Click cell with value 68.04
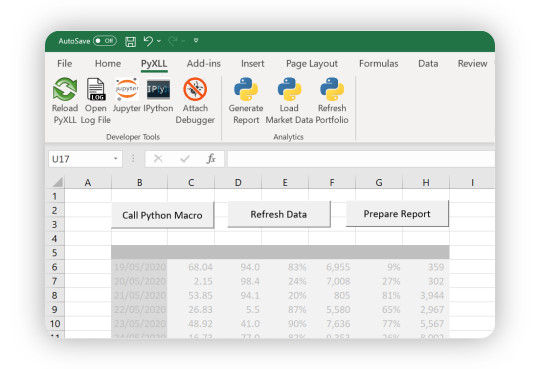This screenshot has height=369, width=540. pyautogui.click(x=191, y=267)
